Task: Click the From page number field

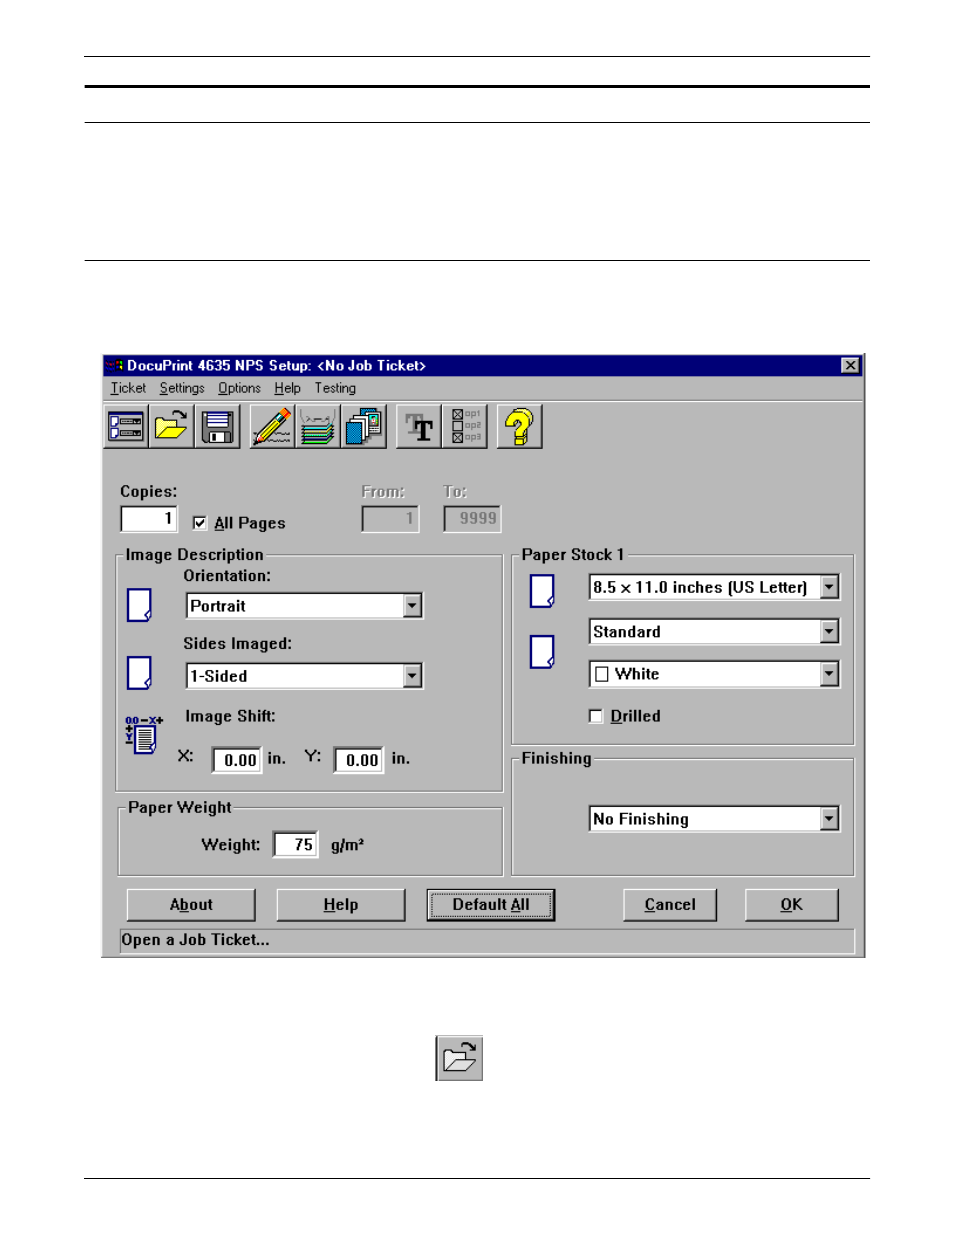Action: (x=390, y=519)
